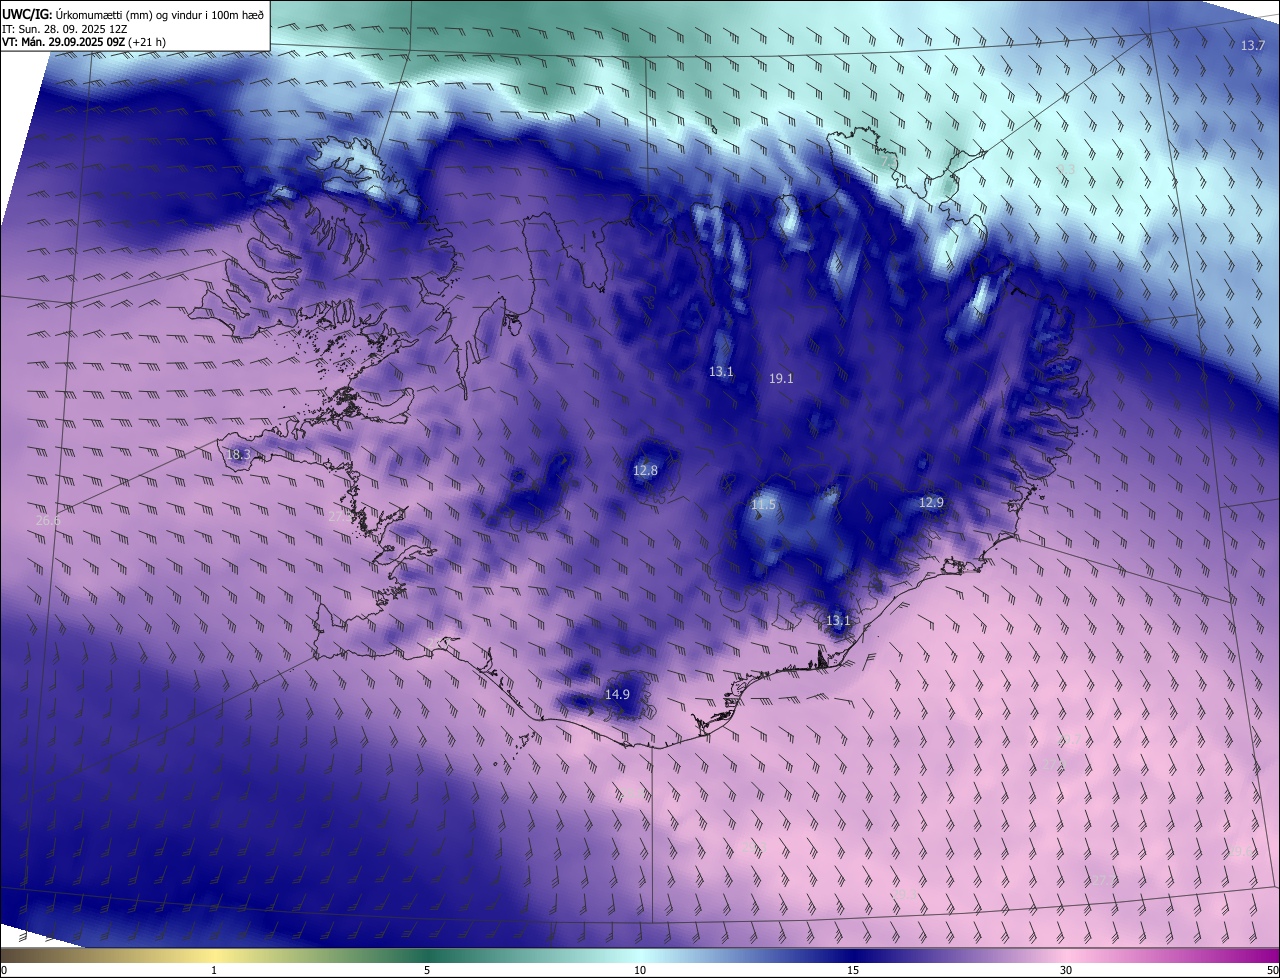Click the 13.7 value in the corner
This screenshot has width=1280, height=978.
point(1253,46)
